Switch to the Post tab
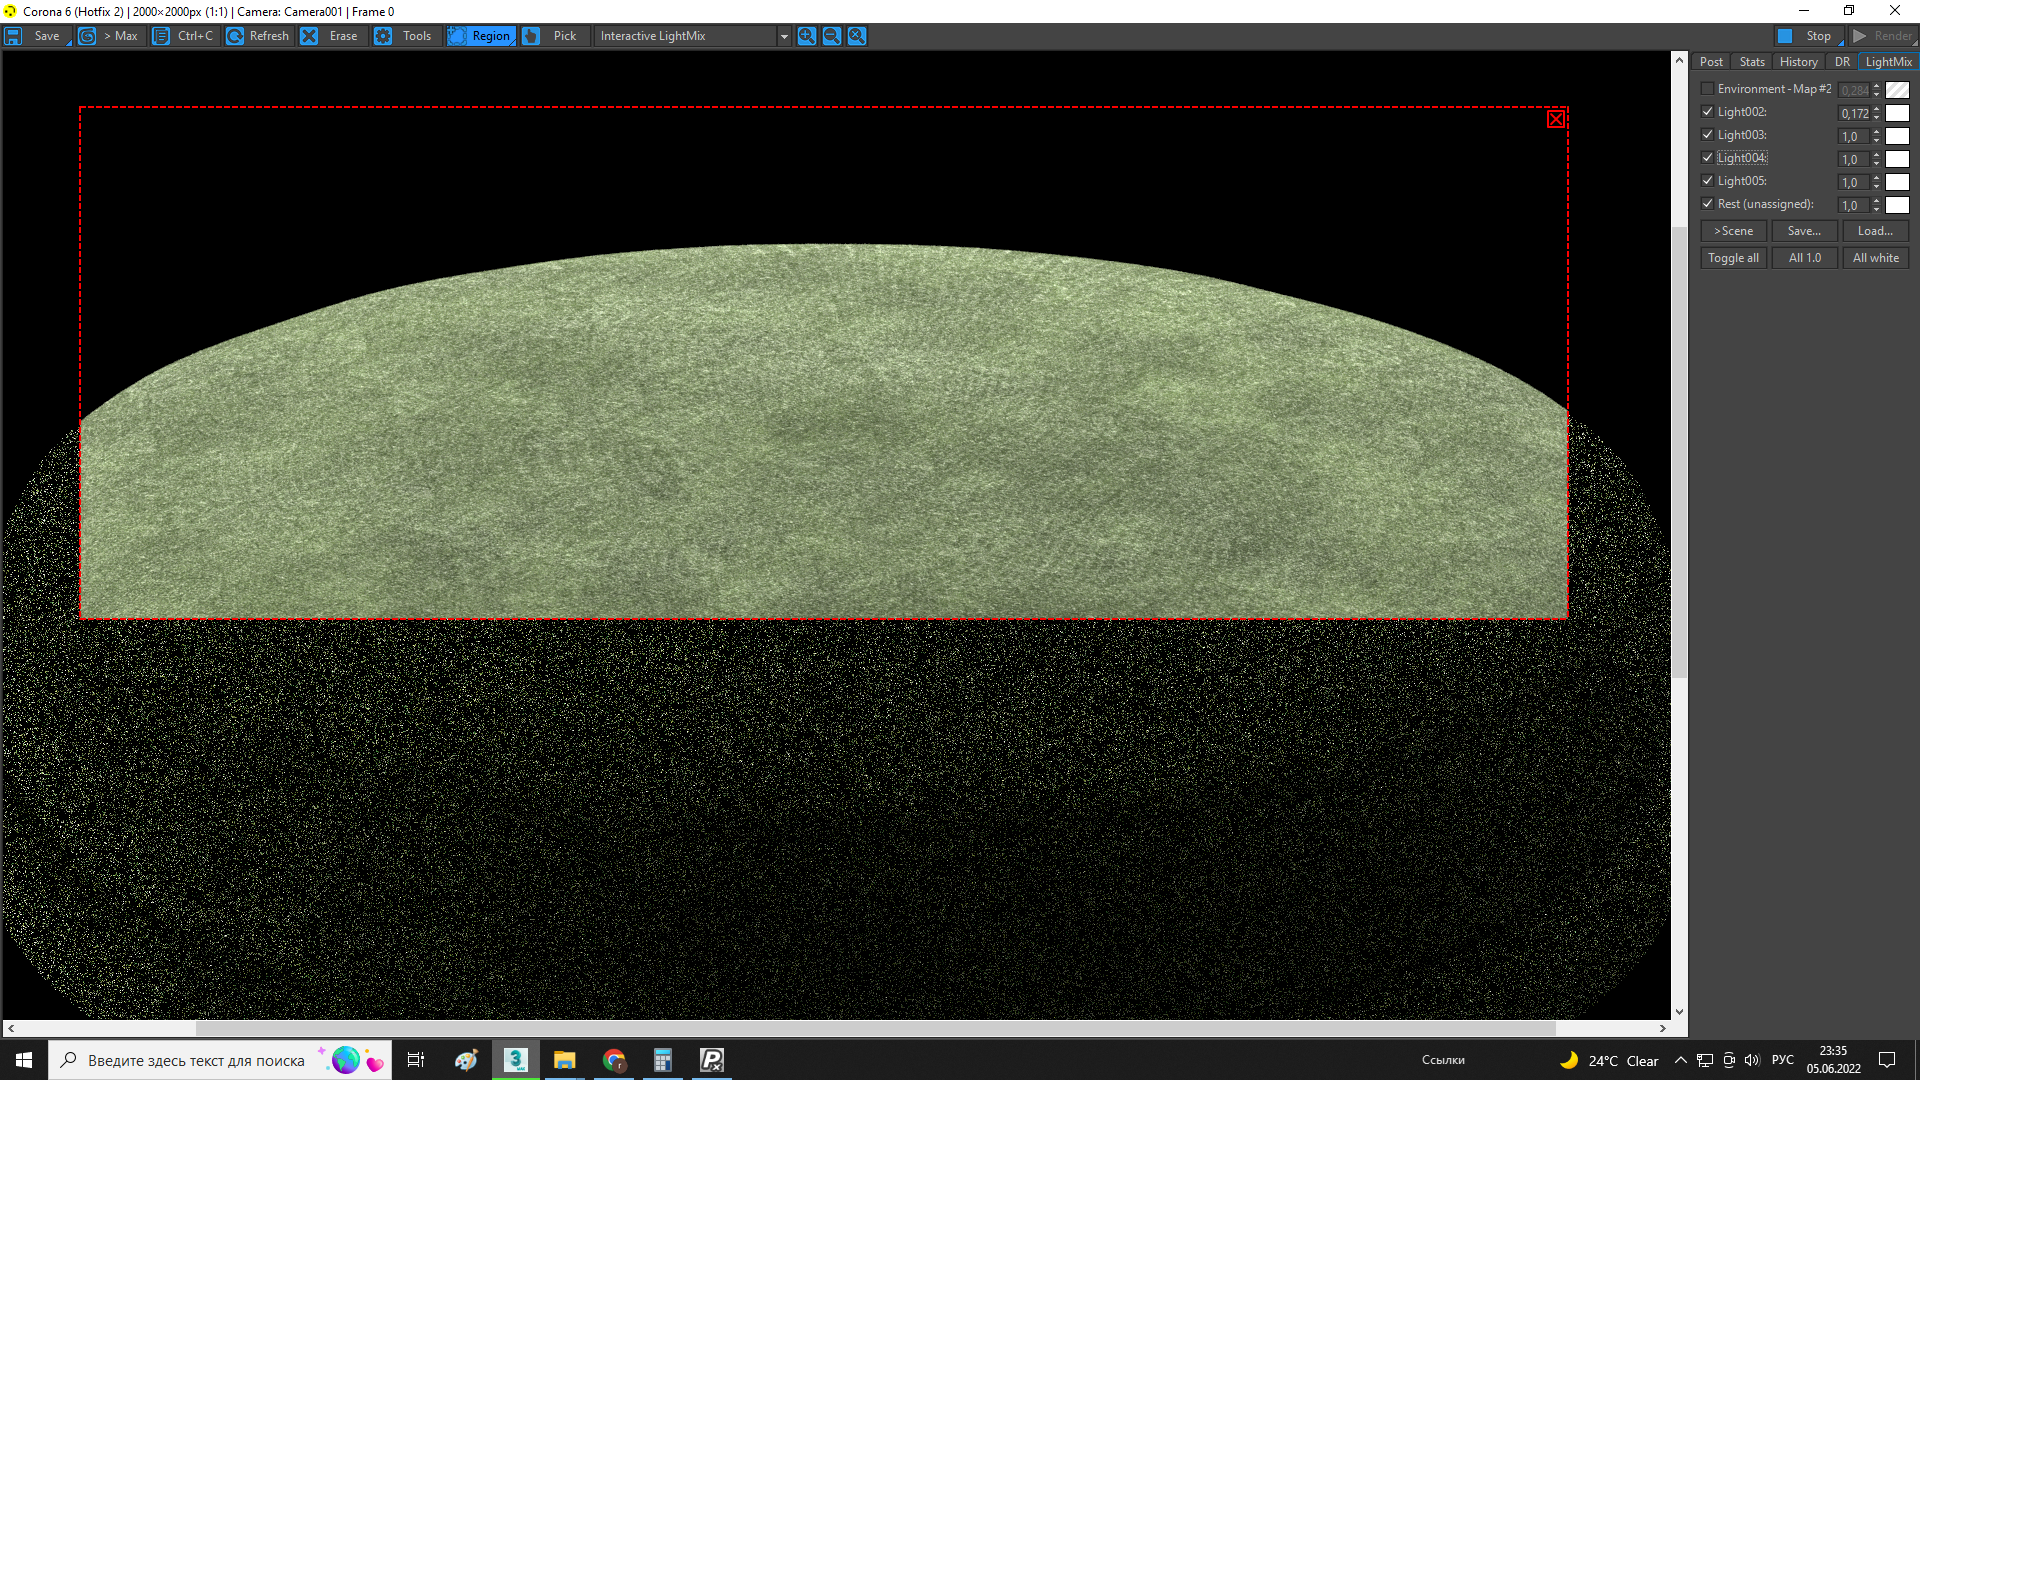Viewport: 2022px width, 1590px height. pyautogui.click(x=1712, y=61)
